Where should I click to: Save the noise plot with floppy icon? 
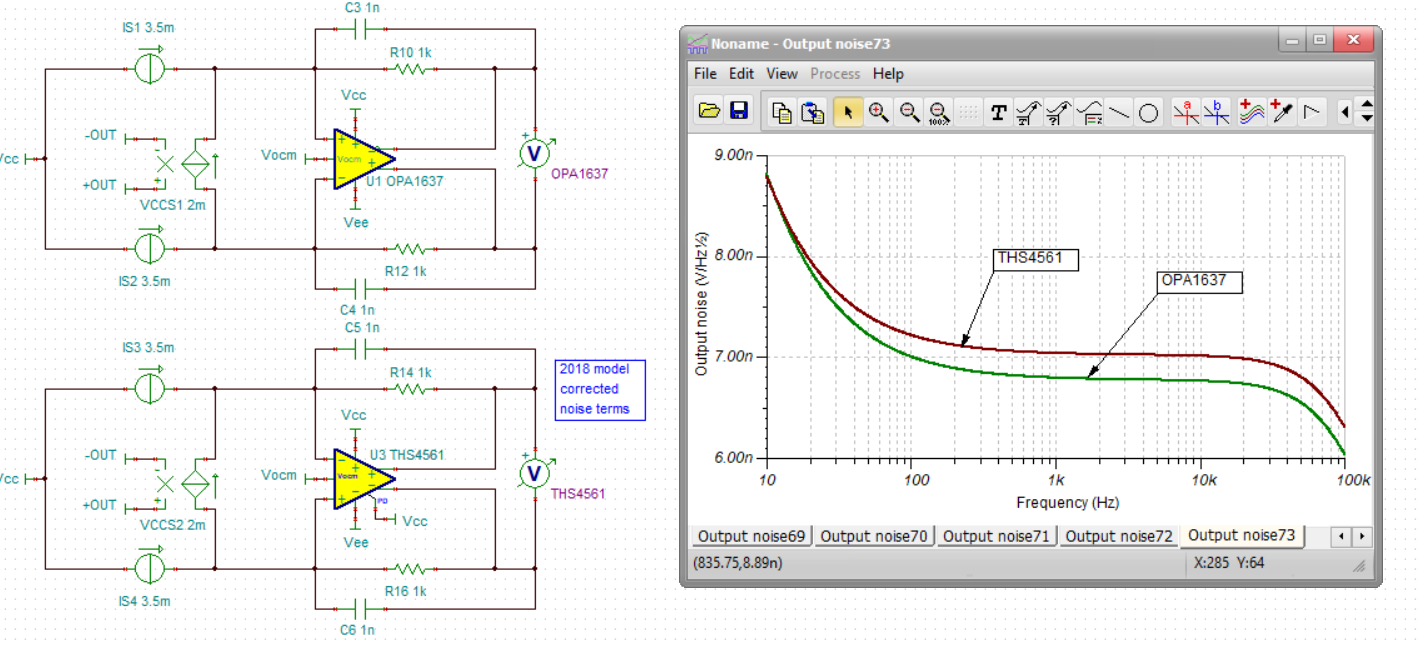point(739,111)
